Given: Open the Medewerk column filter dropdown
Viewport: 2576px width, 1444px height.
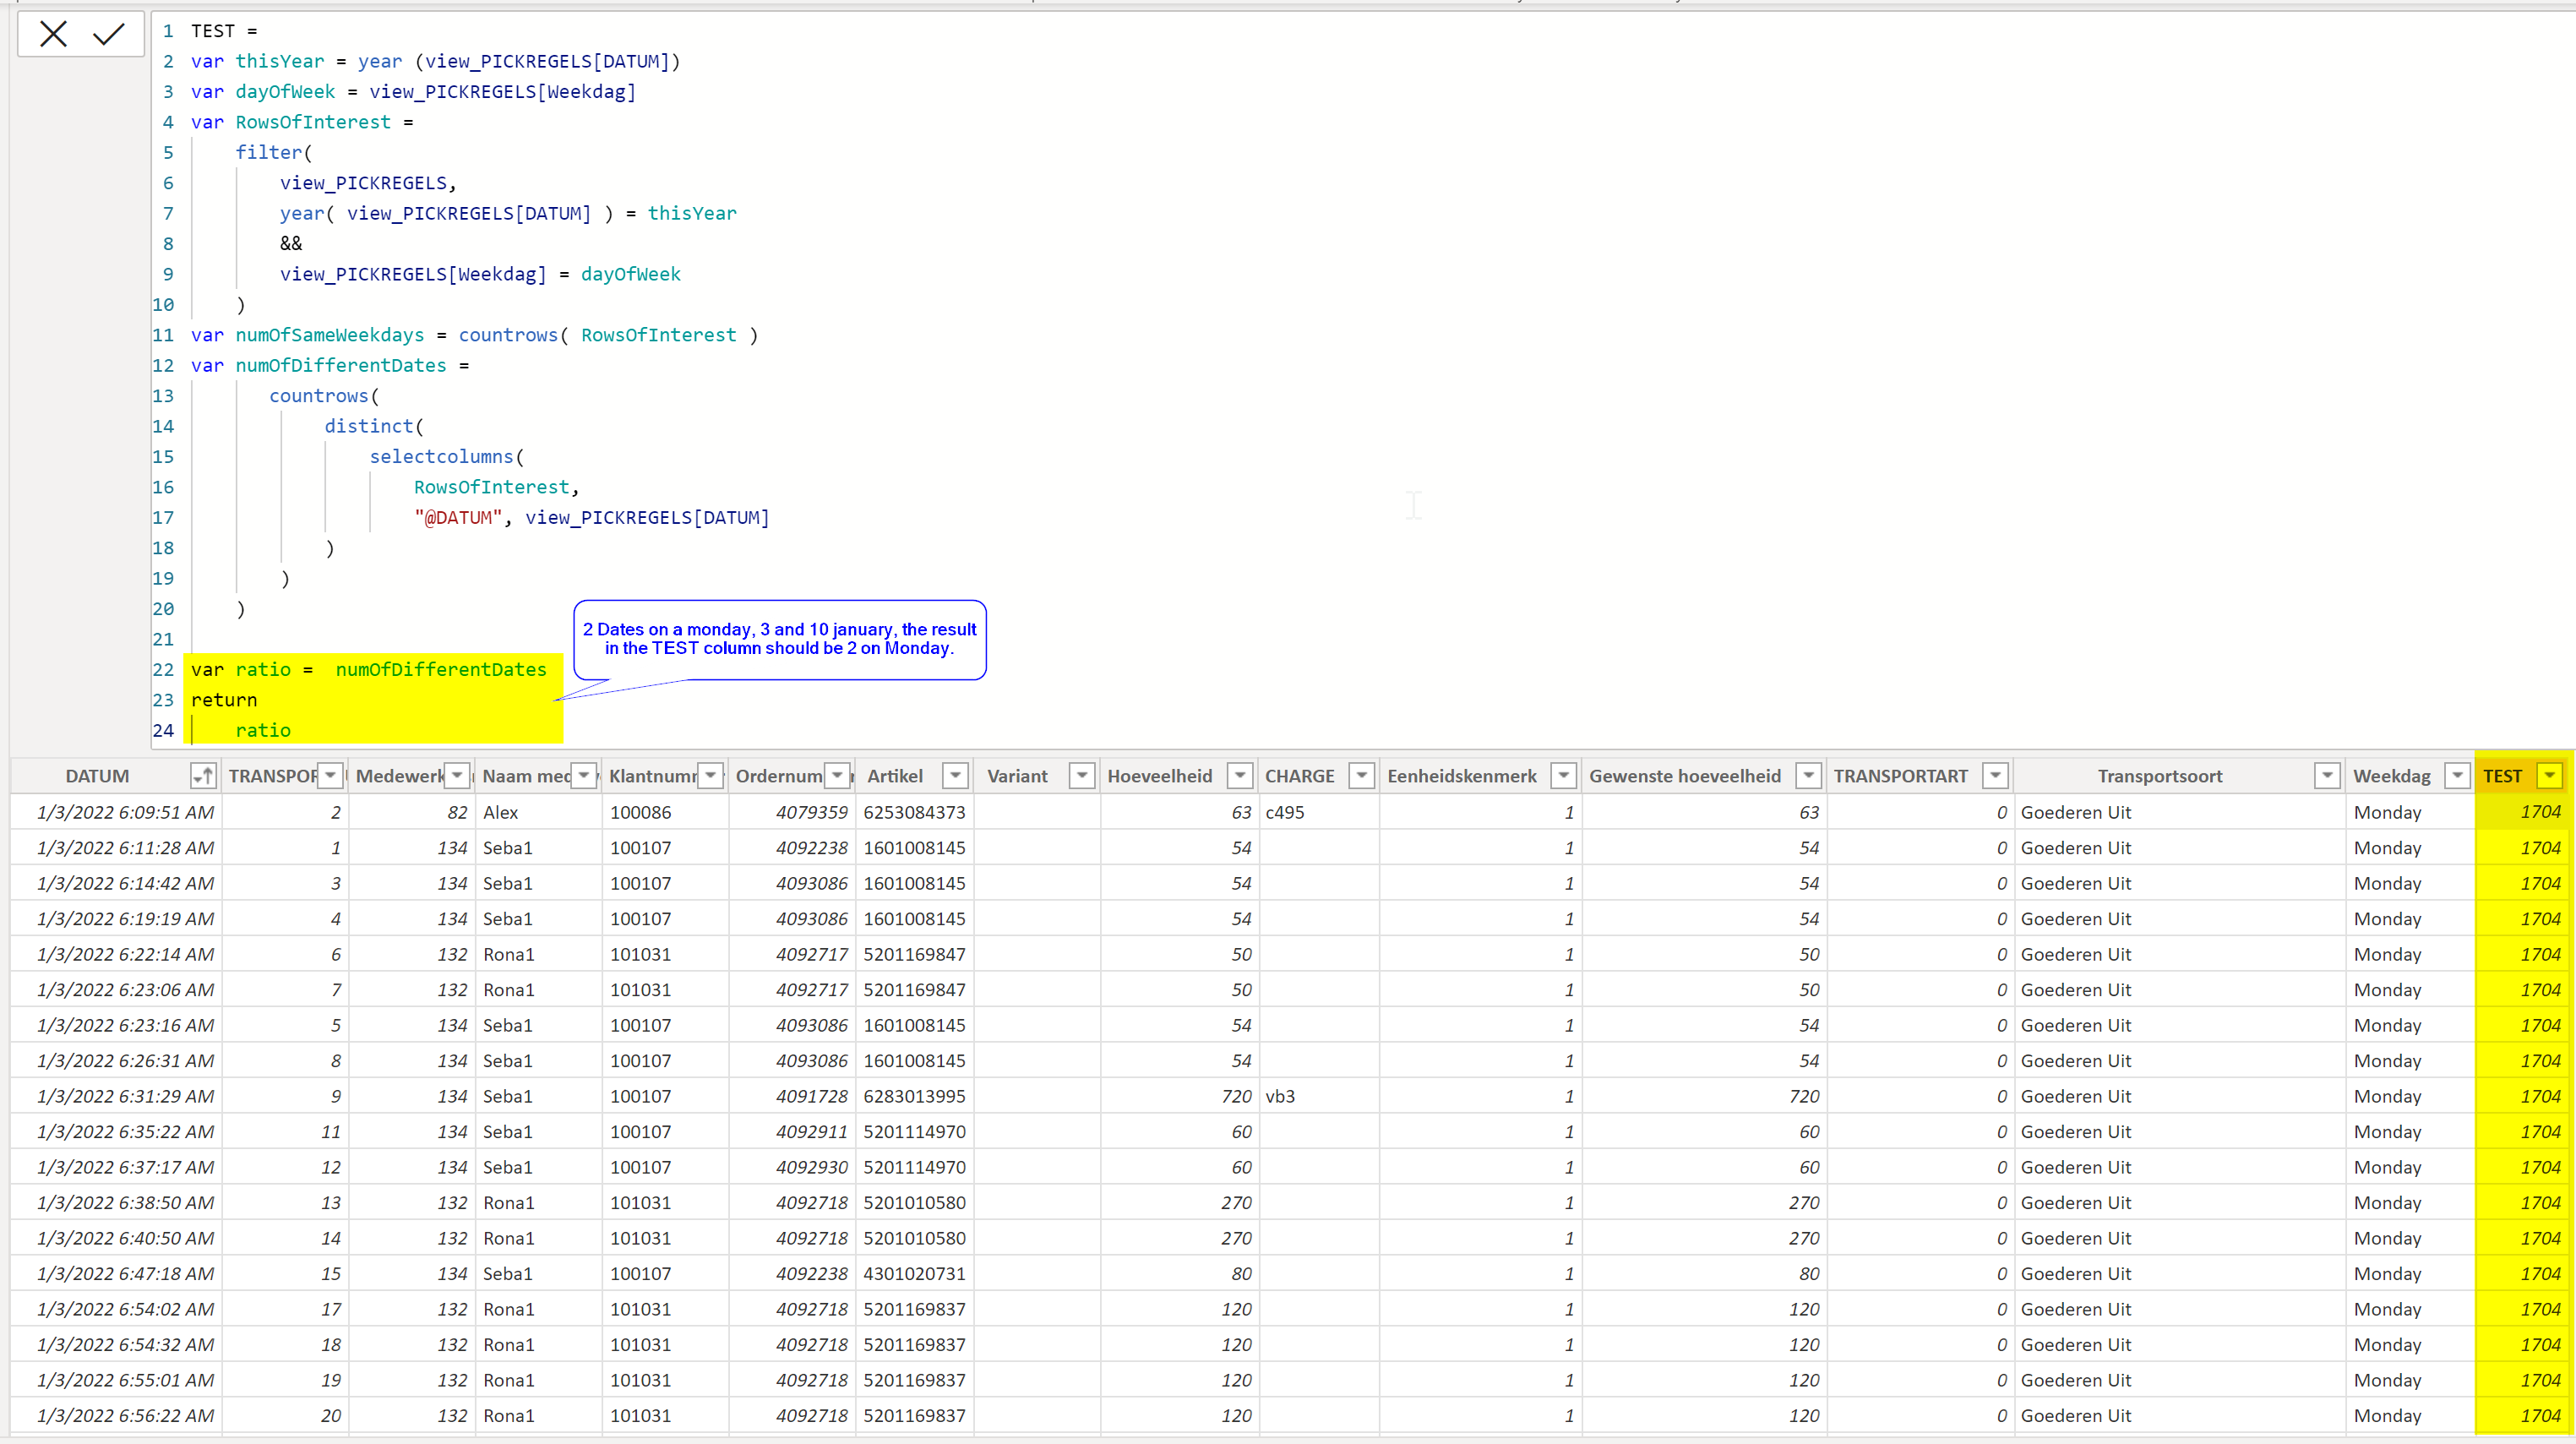Looking at the screenshot, I should click(458, 776).
